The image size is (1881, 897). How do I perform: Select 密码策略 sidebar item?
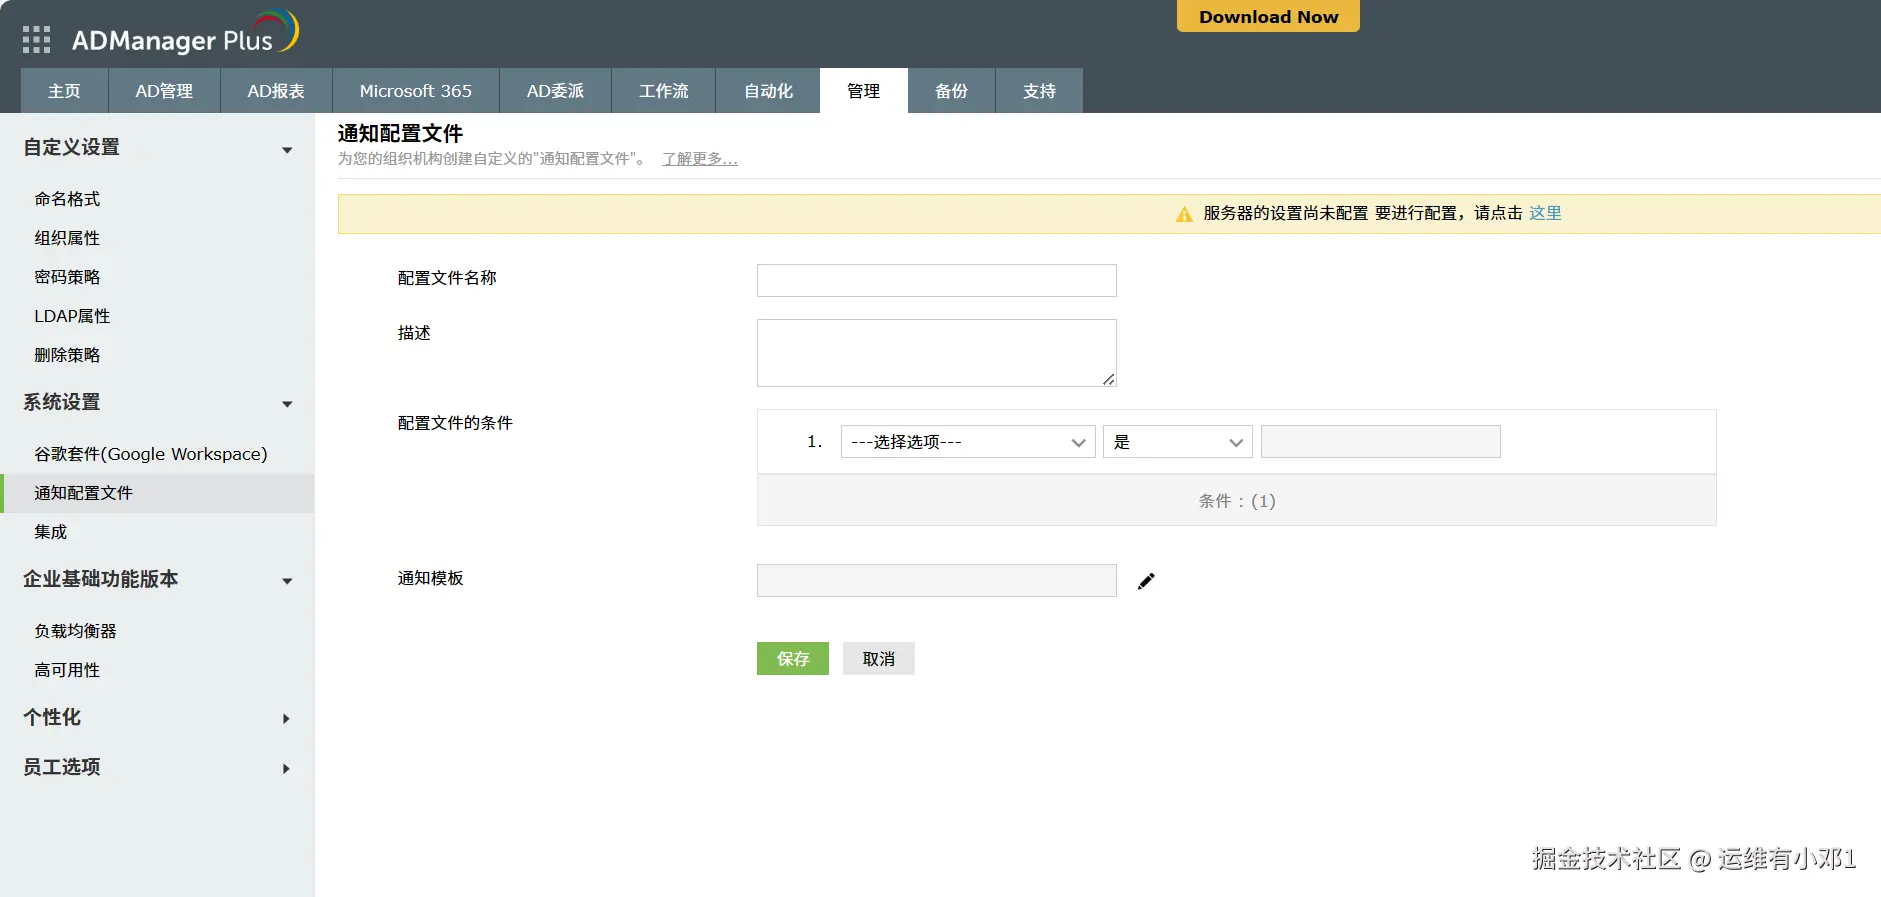click(67, 277)
